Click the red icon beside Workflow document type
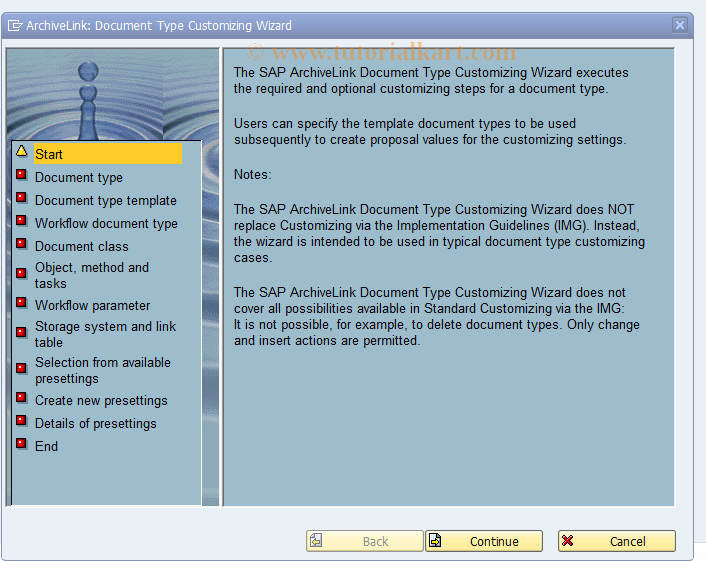 pos(21,220)
